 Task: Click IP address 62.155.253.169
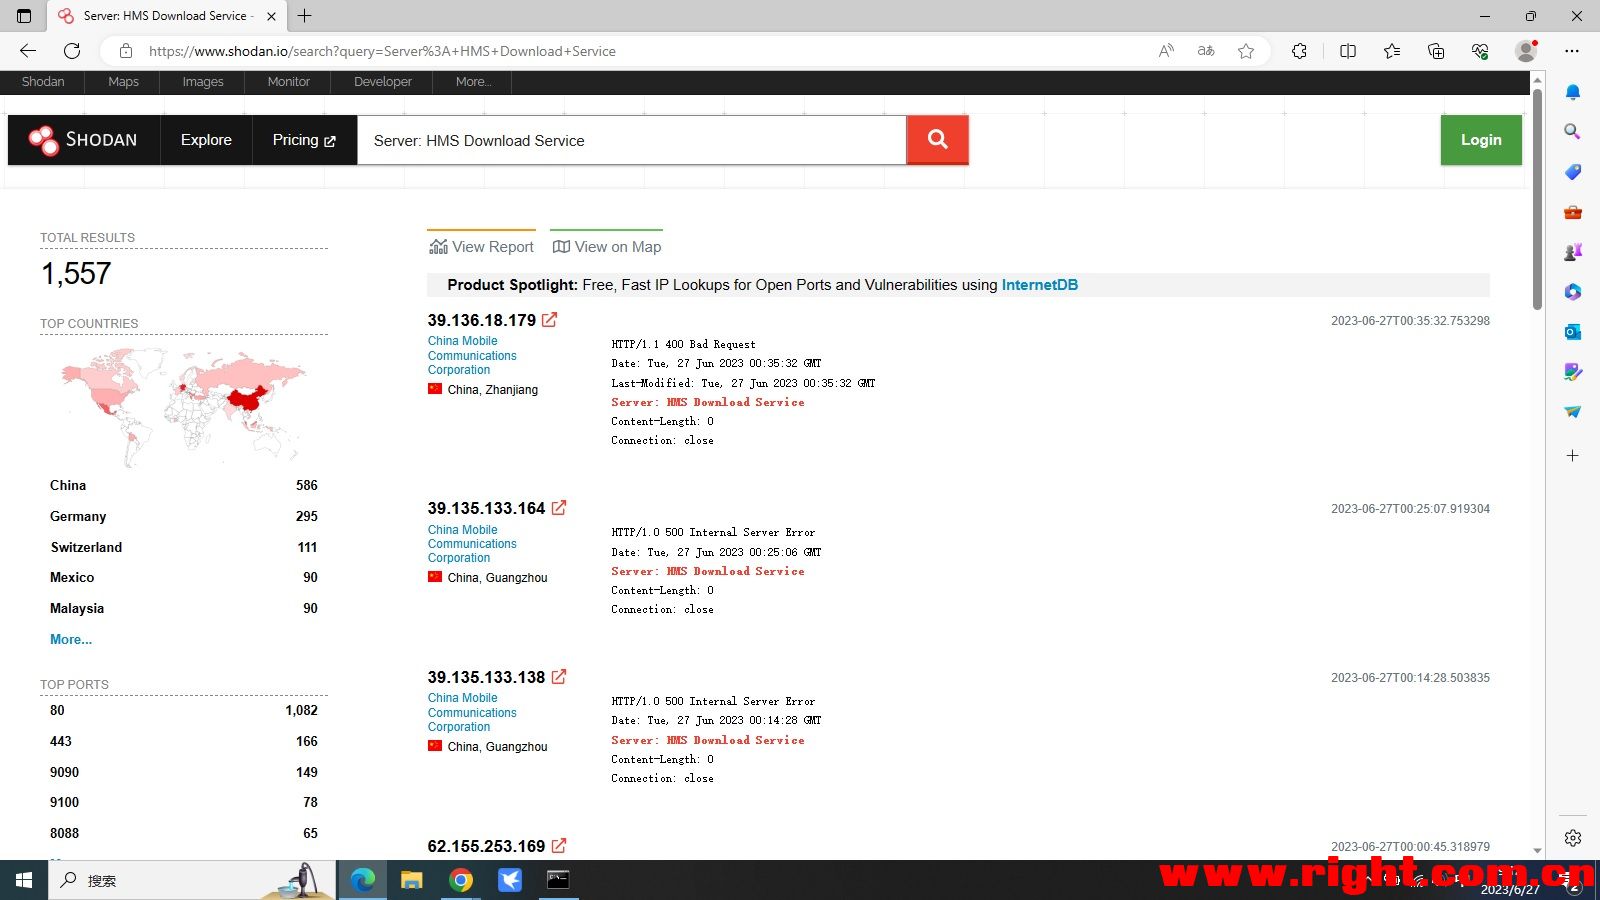coord(486,846)
